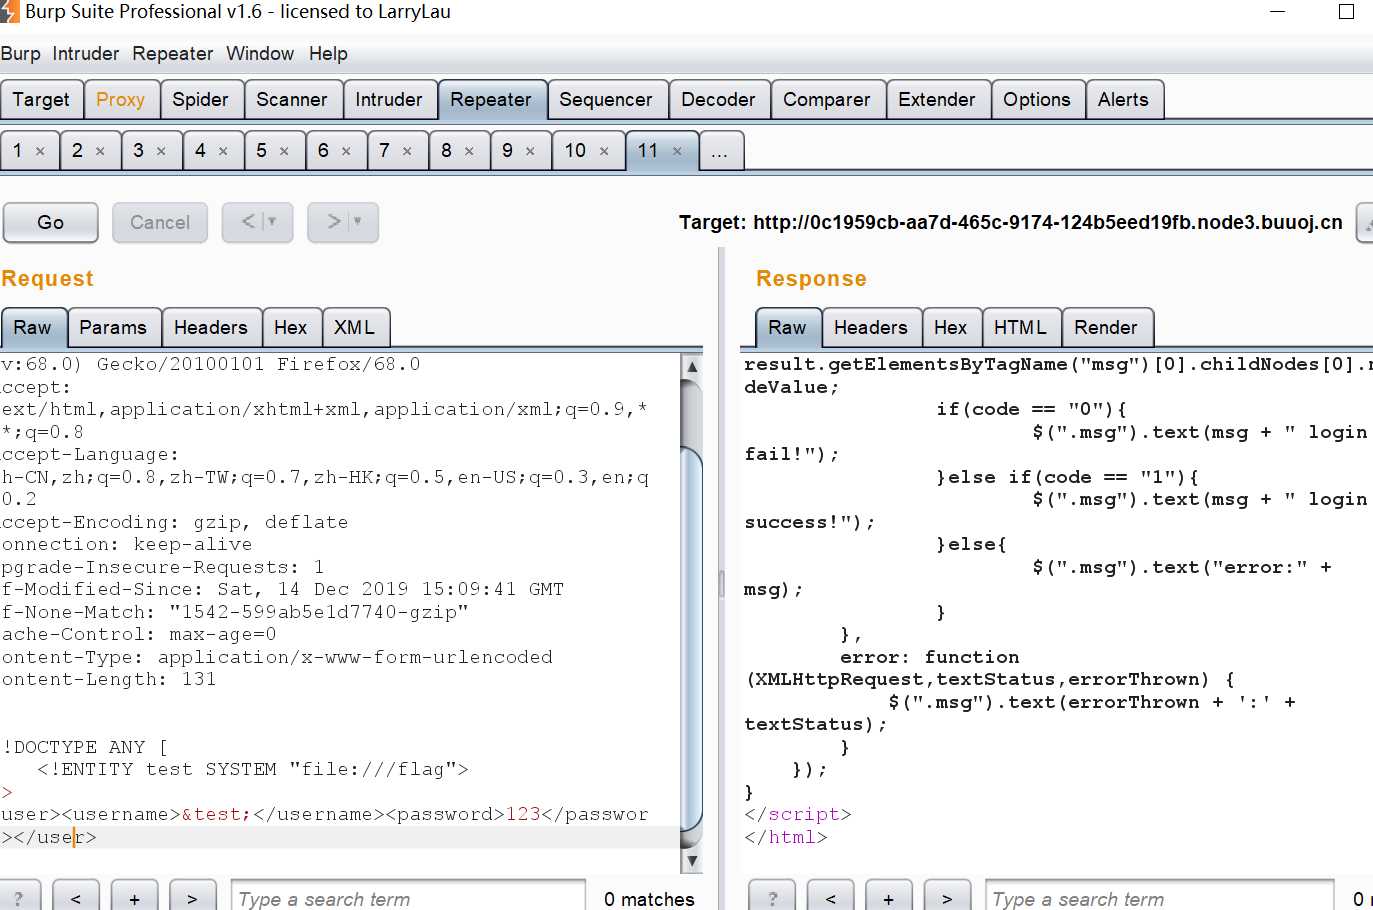Image resolution: width=1373 pixels, height=910 pixels.
Task: Send request with Go button
Action: (51, 222)
